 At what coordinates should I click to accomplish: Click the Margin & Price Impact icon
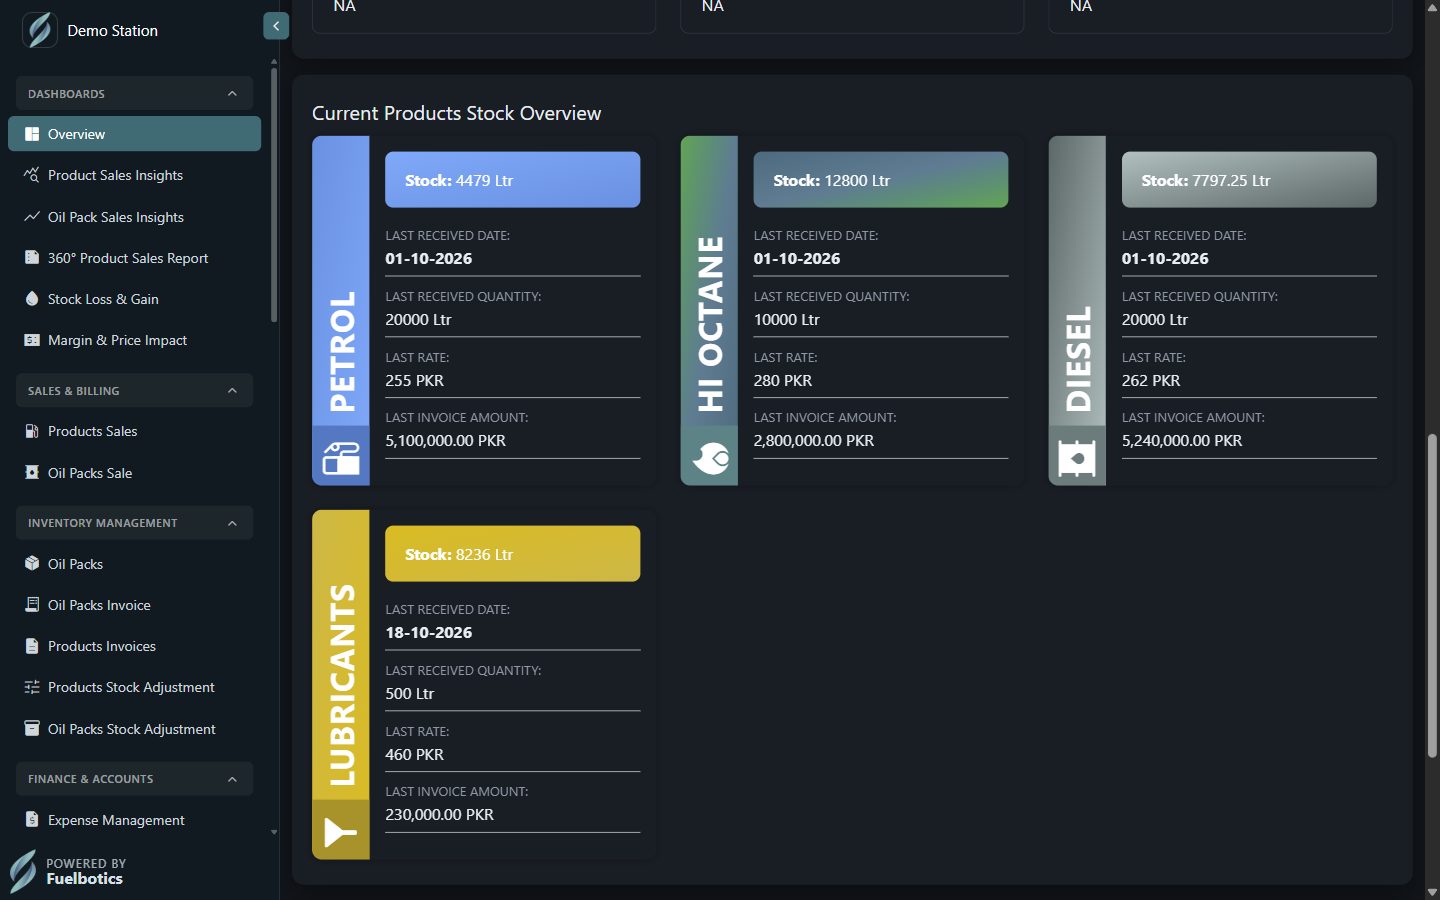(x=32, y=340)
